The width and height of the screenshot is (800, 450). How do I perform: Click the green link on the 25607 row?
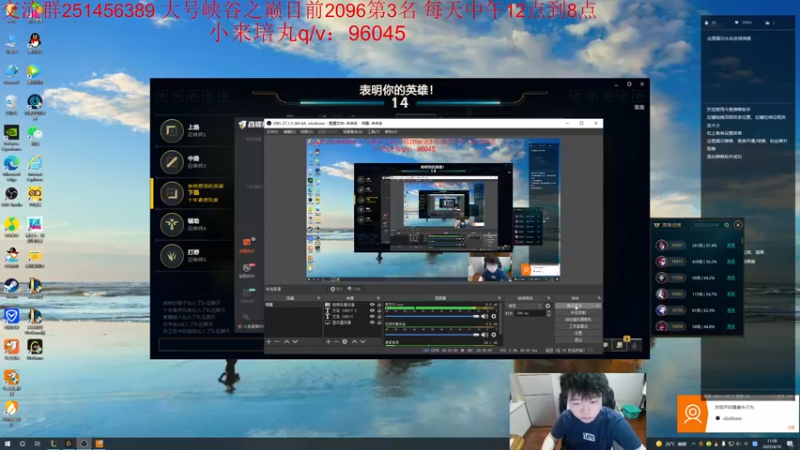[731, 245]
